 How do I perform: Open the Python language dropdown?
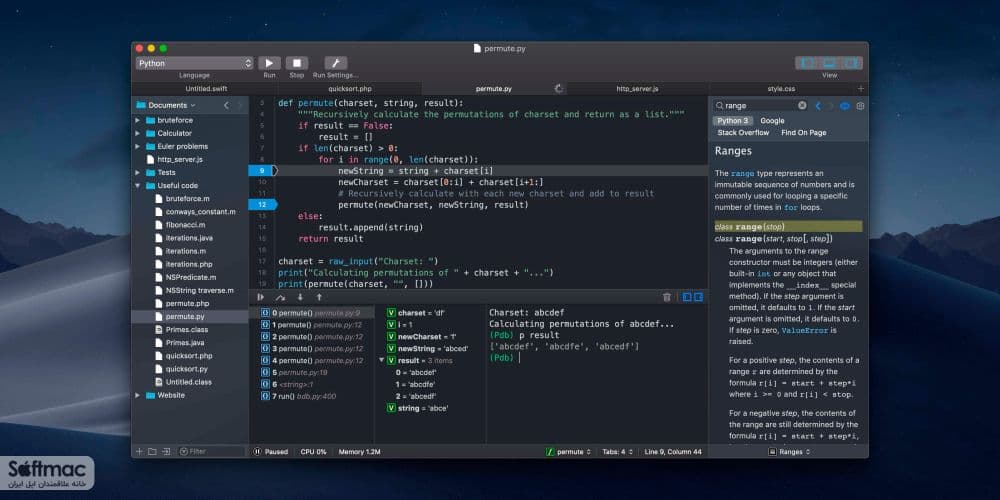click(x=195, y=63)
